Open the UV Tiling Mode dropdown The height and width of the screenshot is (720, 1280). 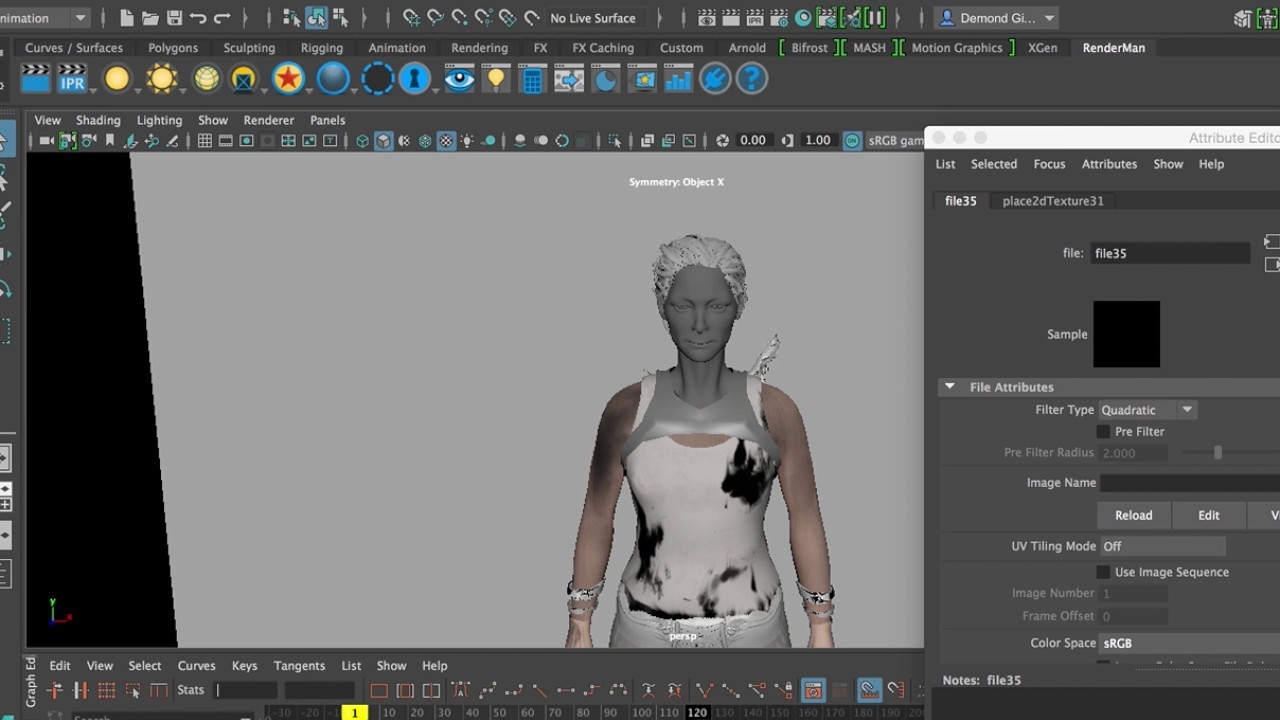point(1162,546)
